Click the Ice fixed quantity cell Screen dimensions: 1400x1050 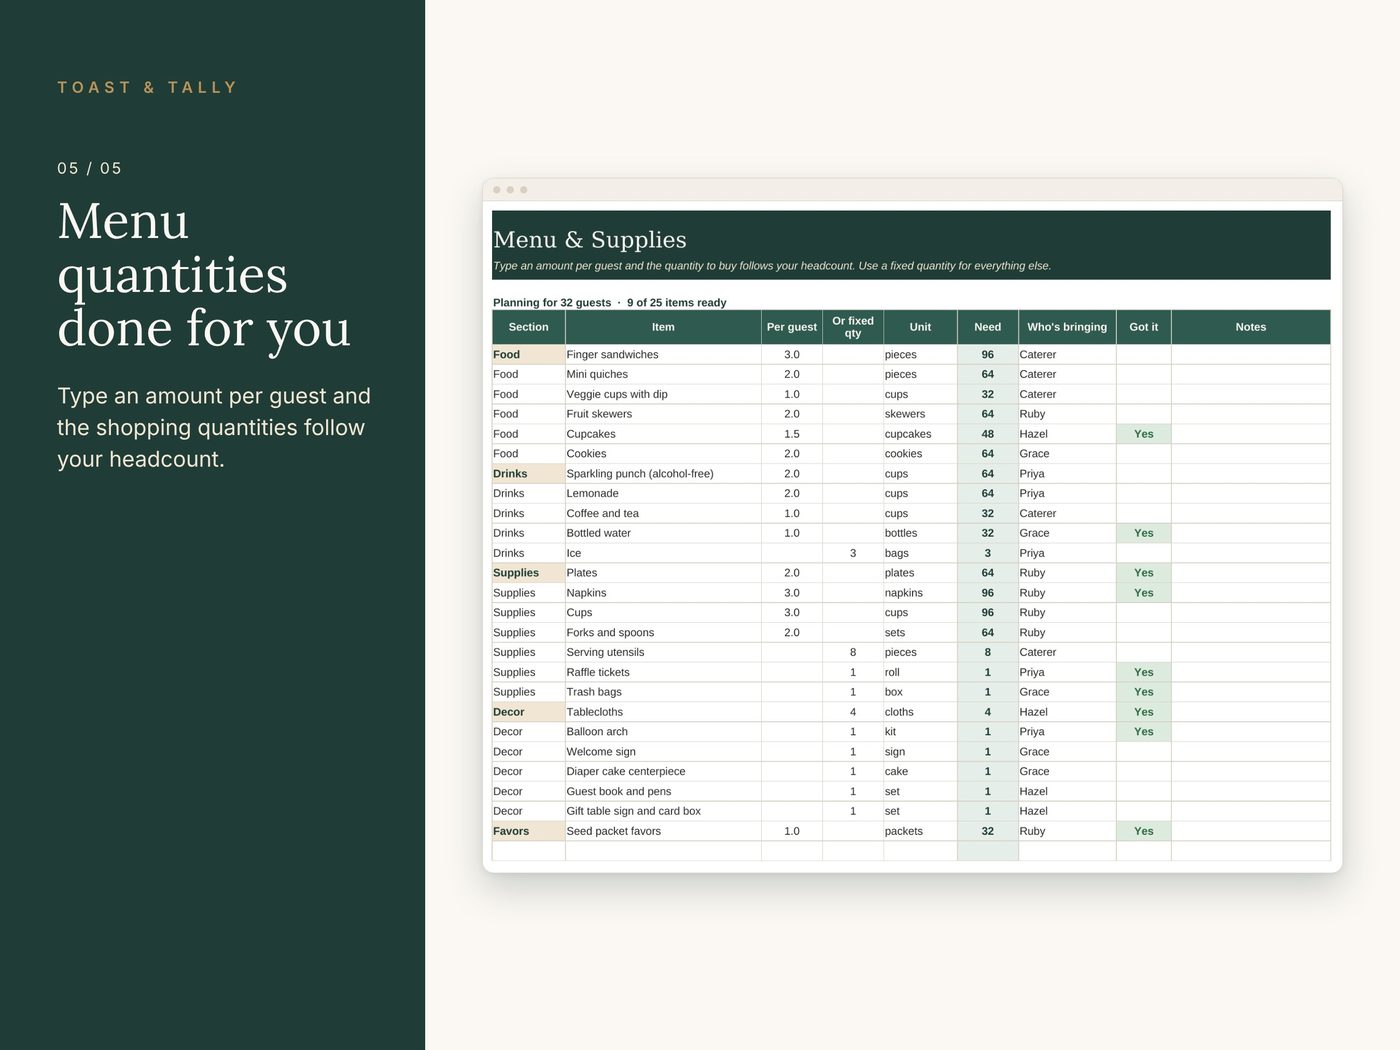[x=852, y=553]
